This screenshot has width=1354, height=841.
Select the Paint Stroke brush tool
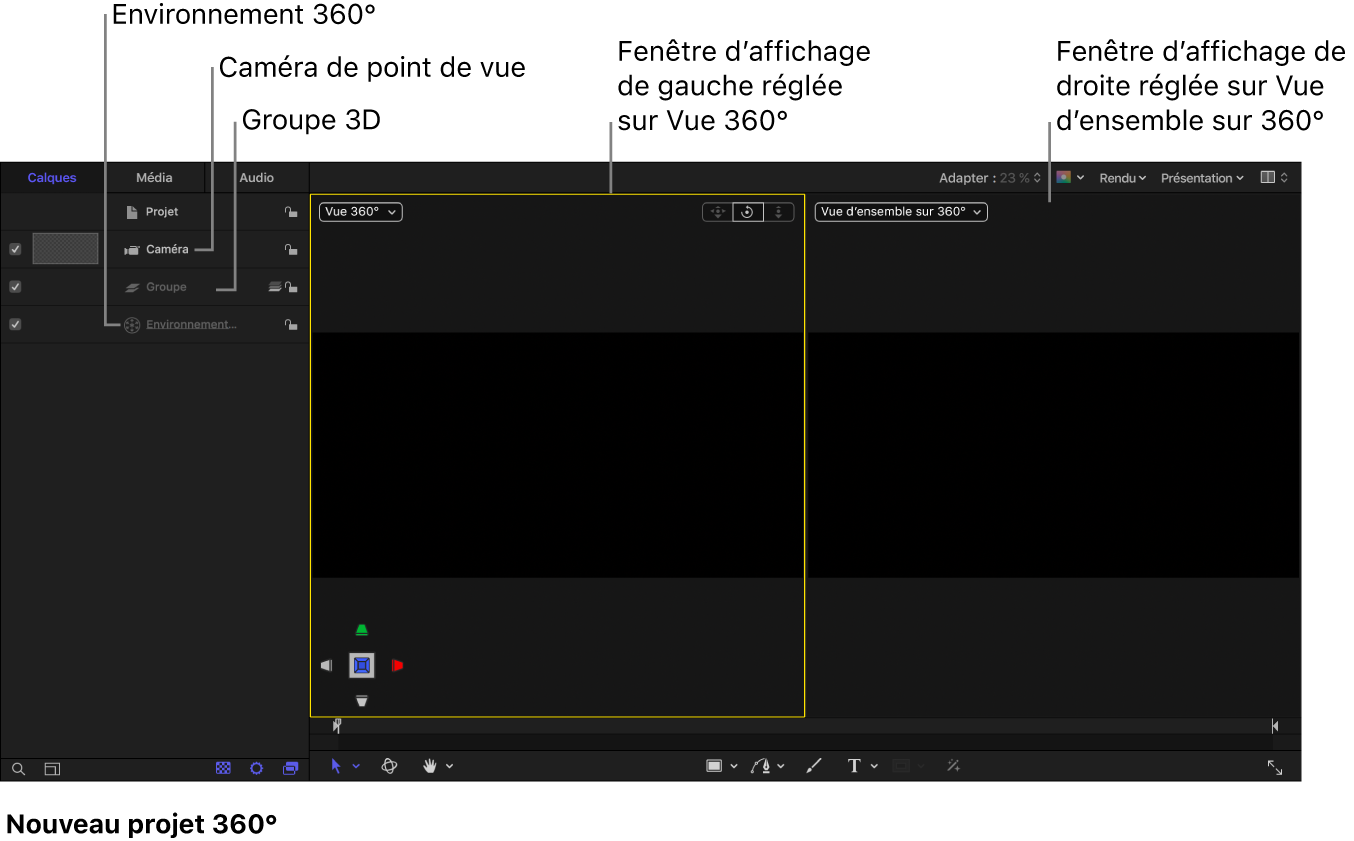[x=814, y=766]
